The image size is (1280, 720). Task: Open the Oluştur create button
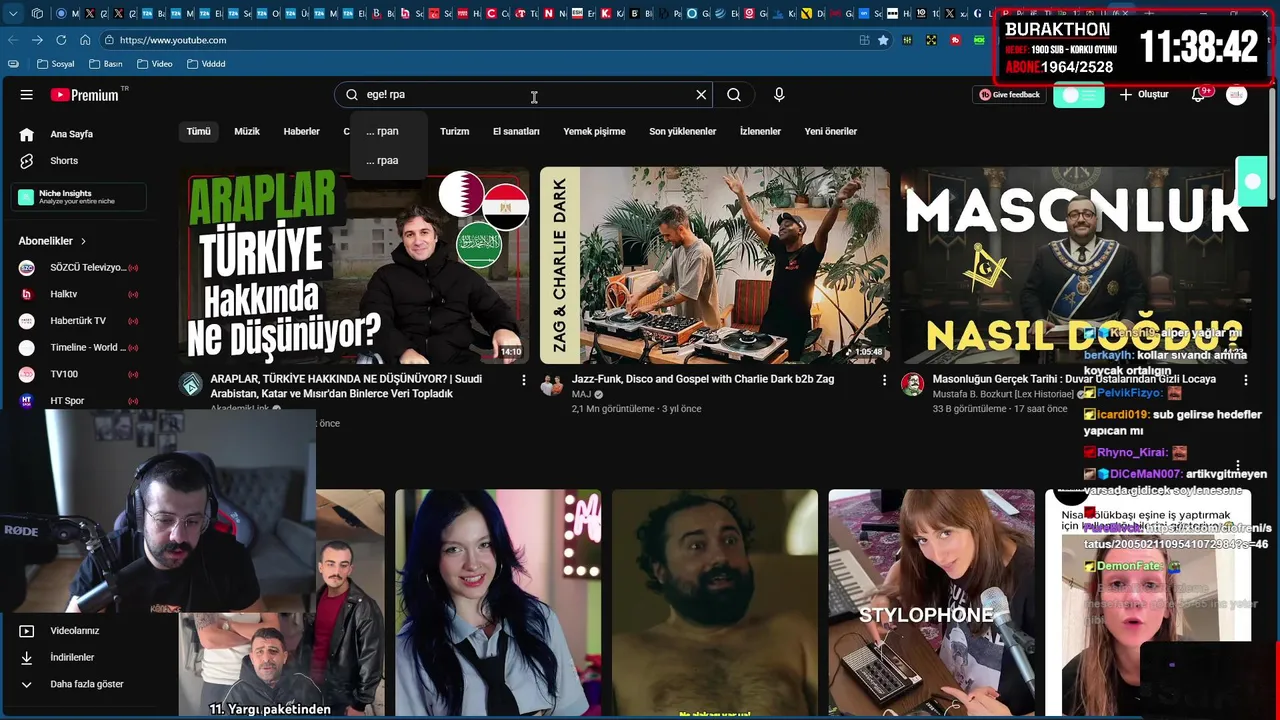click(x=1144, y=95)
